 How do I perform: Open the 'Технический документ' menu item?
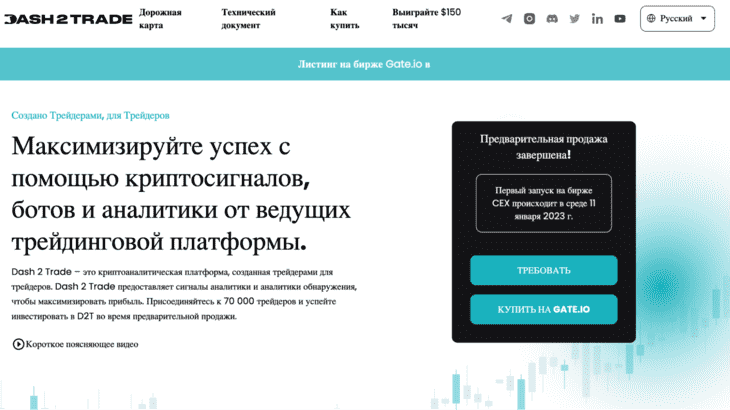click(x=248, y=19)
